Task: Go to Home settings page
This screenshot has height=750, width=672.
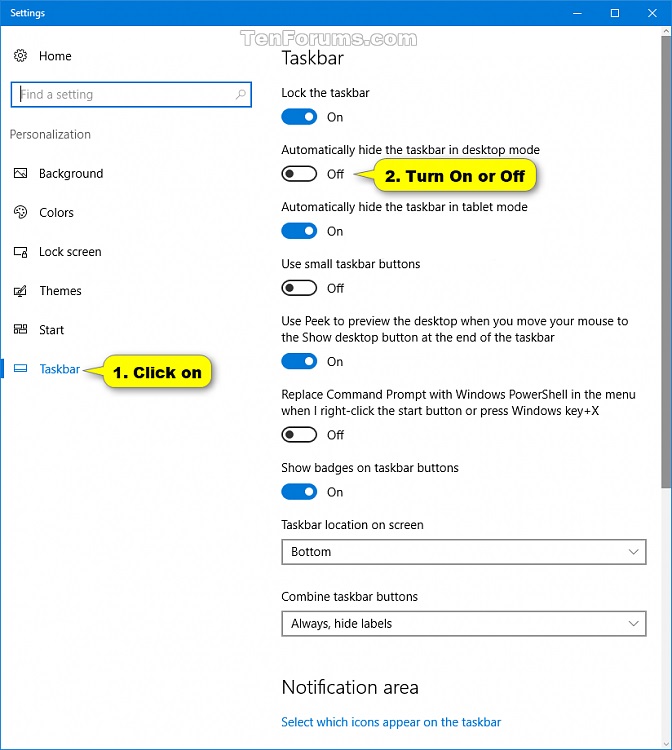Action: [55, 56]
